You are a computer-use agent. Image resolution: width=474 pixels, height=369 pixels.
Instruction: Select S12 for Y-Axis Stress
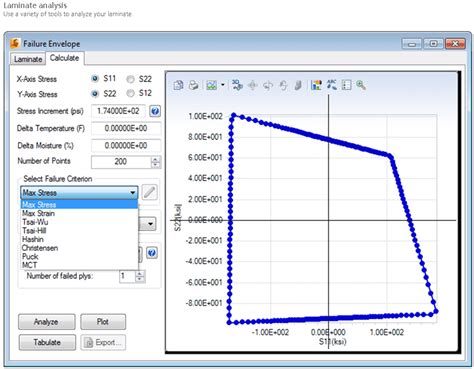pos(130,93)
